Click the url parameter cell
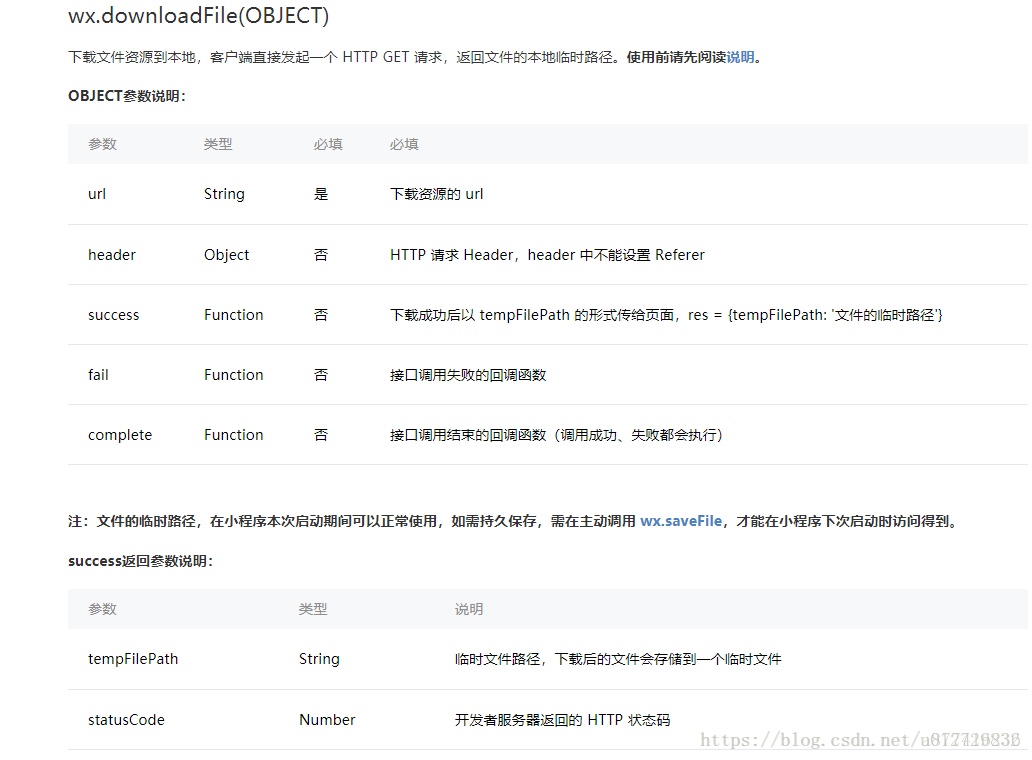1032x760 pixels. coord(97,194)
